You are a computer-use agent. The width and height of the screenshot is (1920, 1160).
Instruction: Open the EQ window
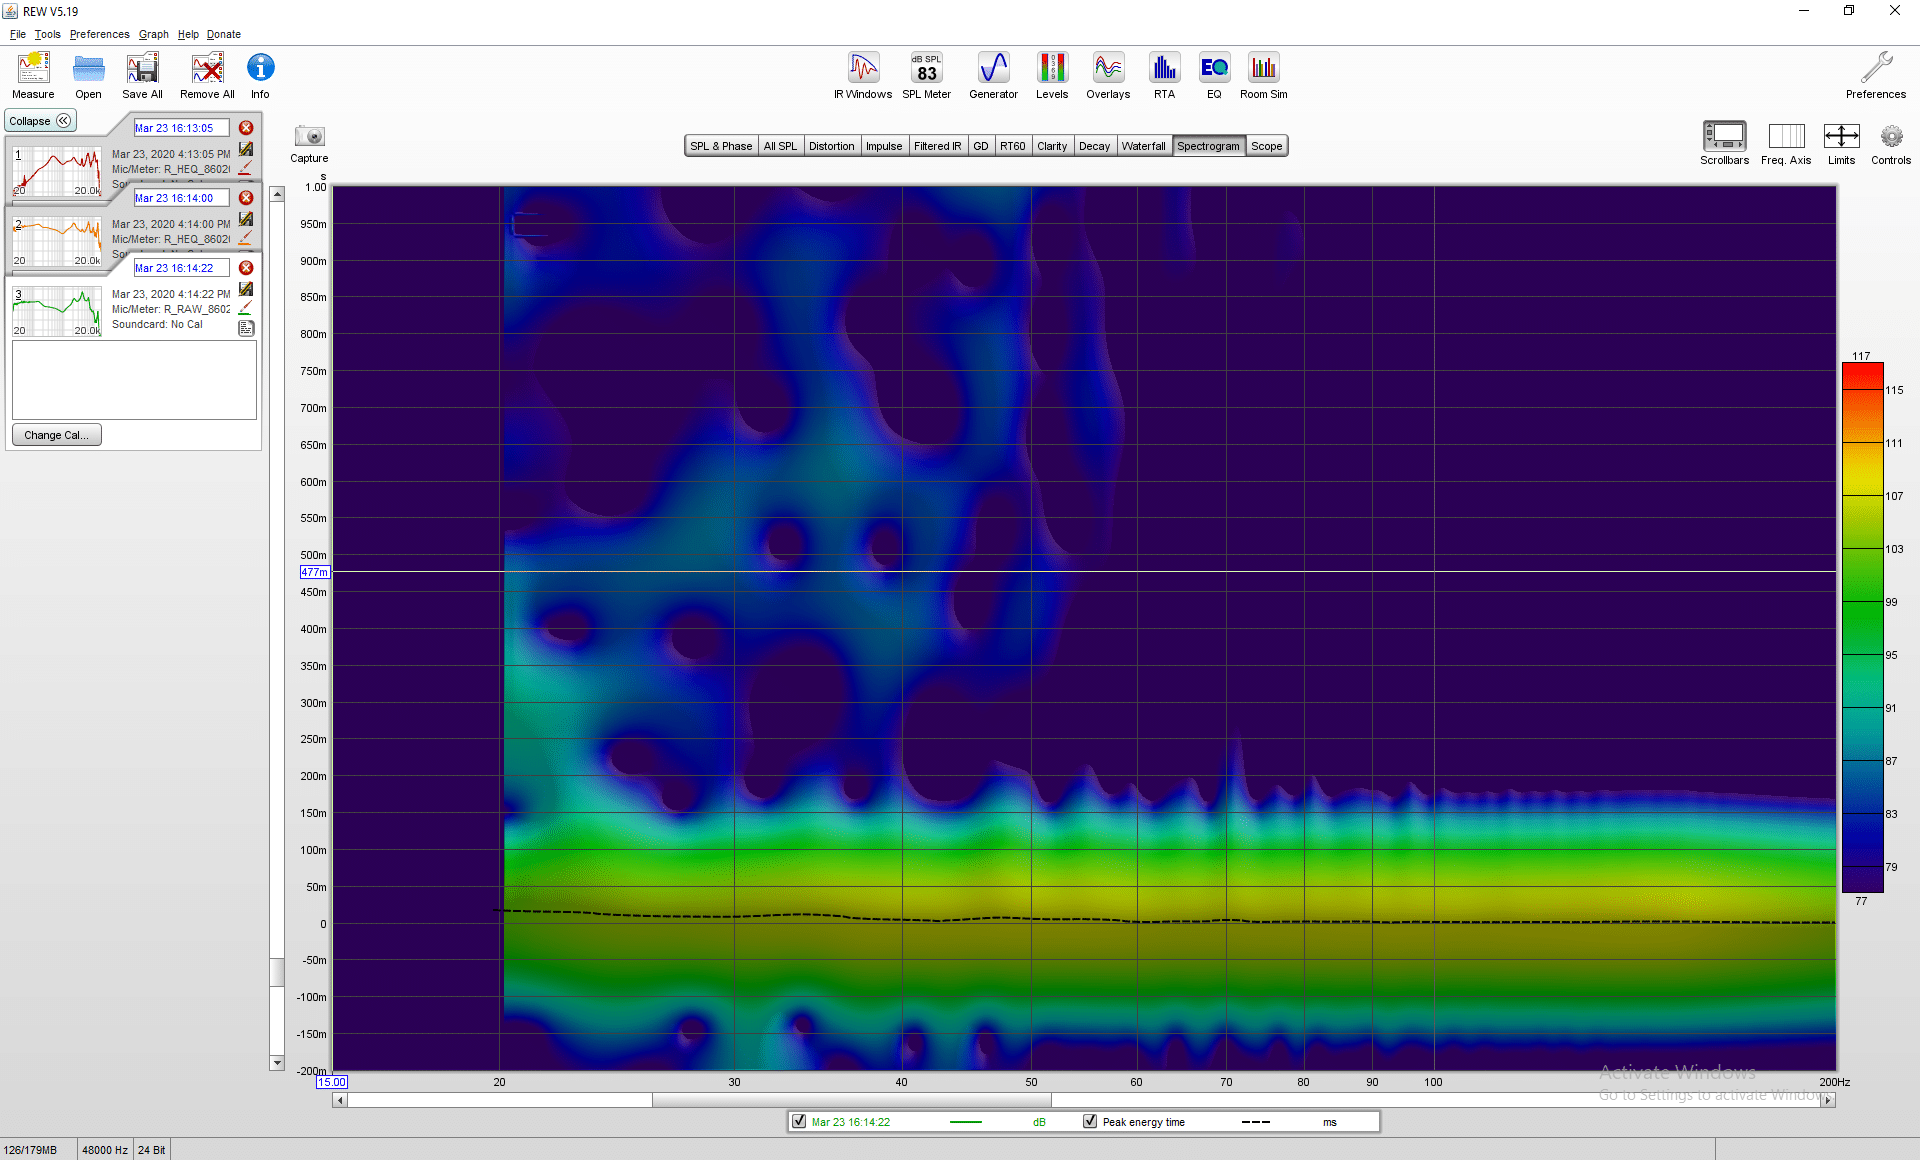1214,76
